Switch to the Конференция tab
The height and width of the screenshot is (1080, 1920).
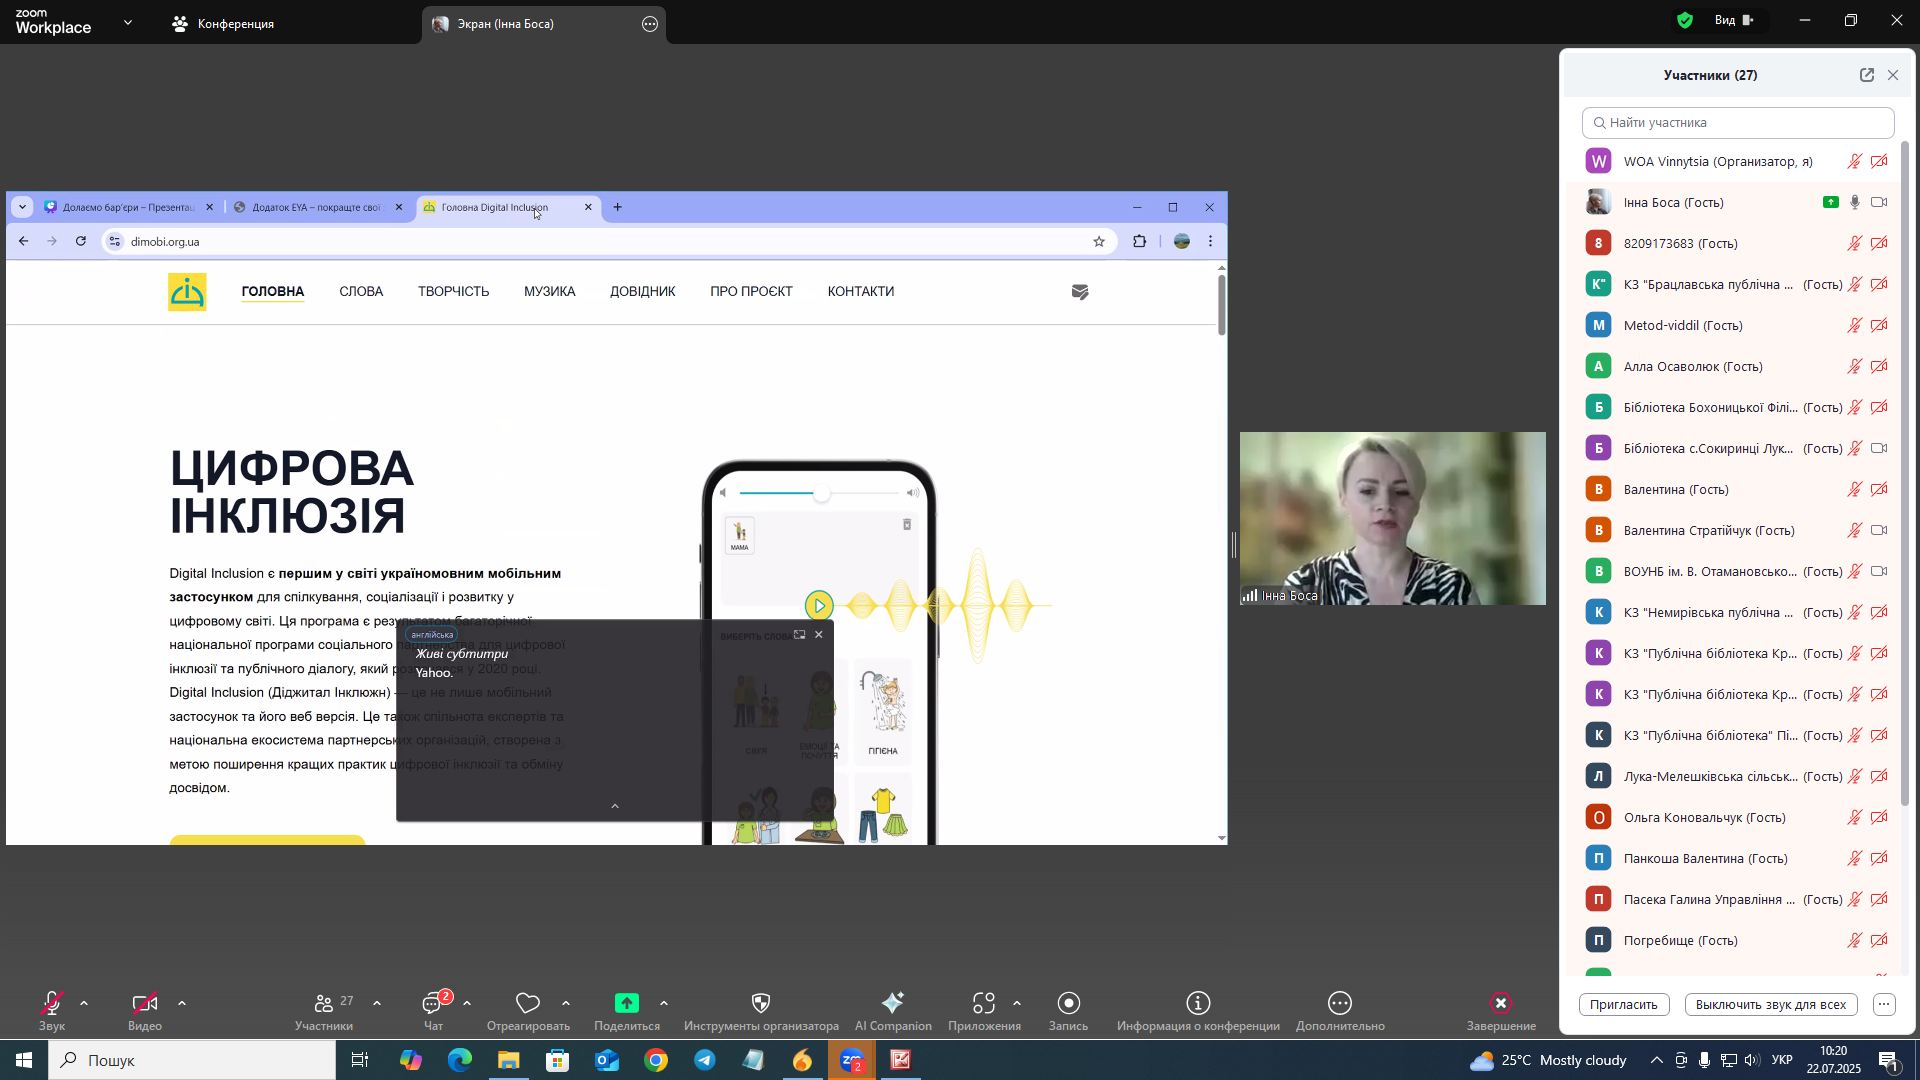[223, 24]
